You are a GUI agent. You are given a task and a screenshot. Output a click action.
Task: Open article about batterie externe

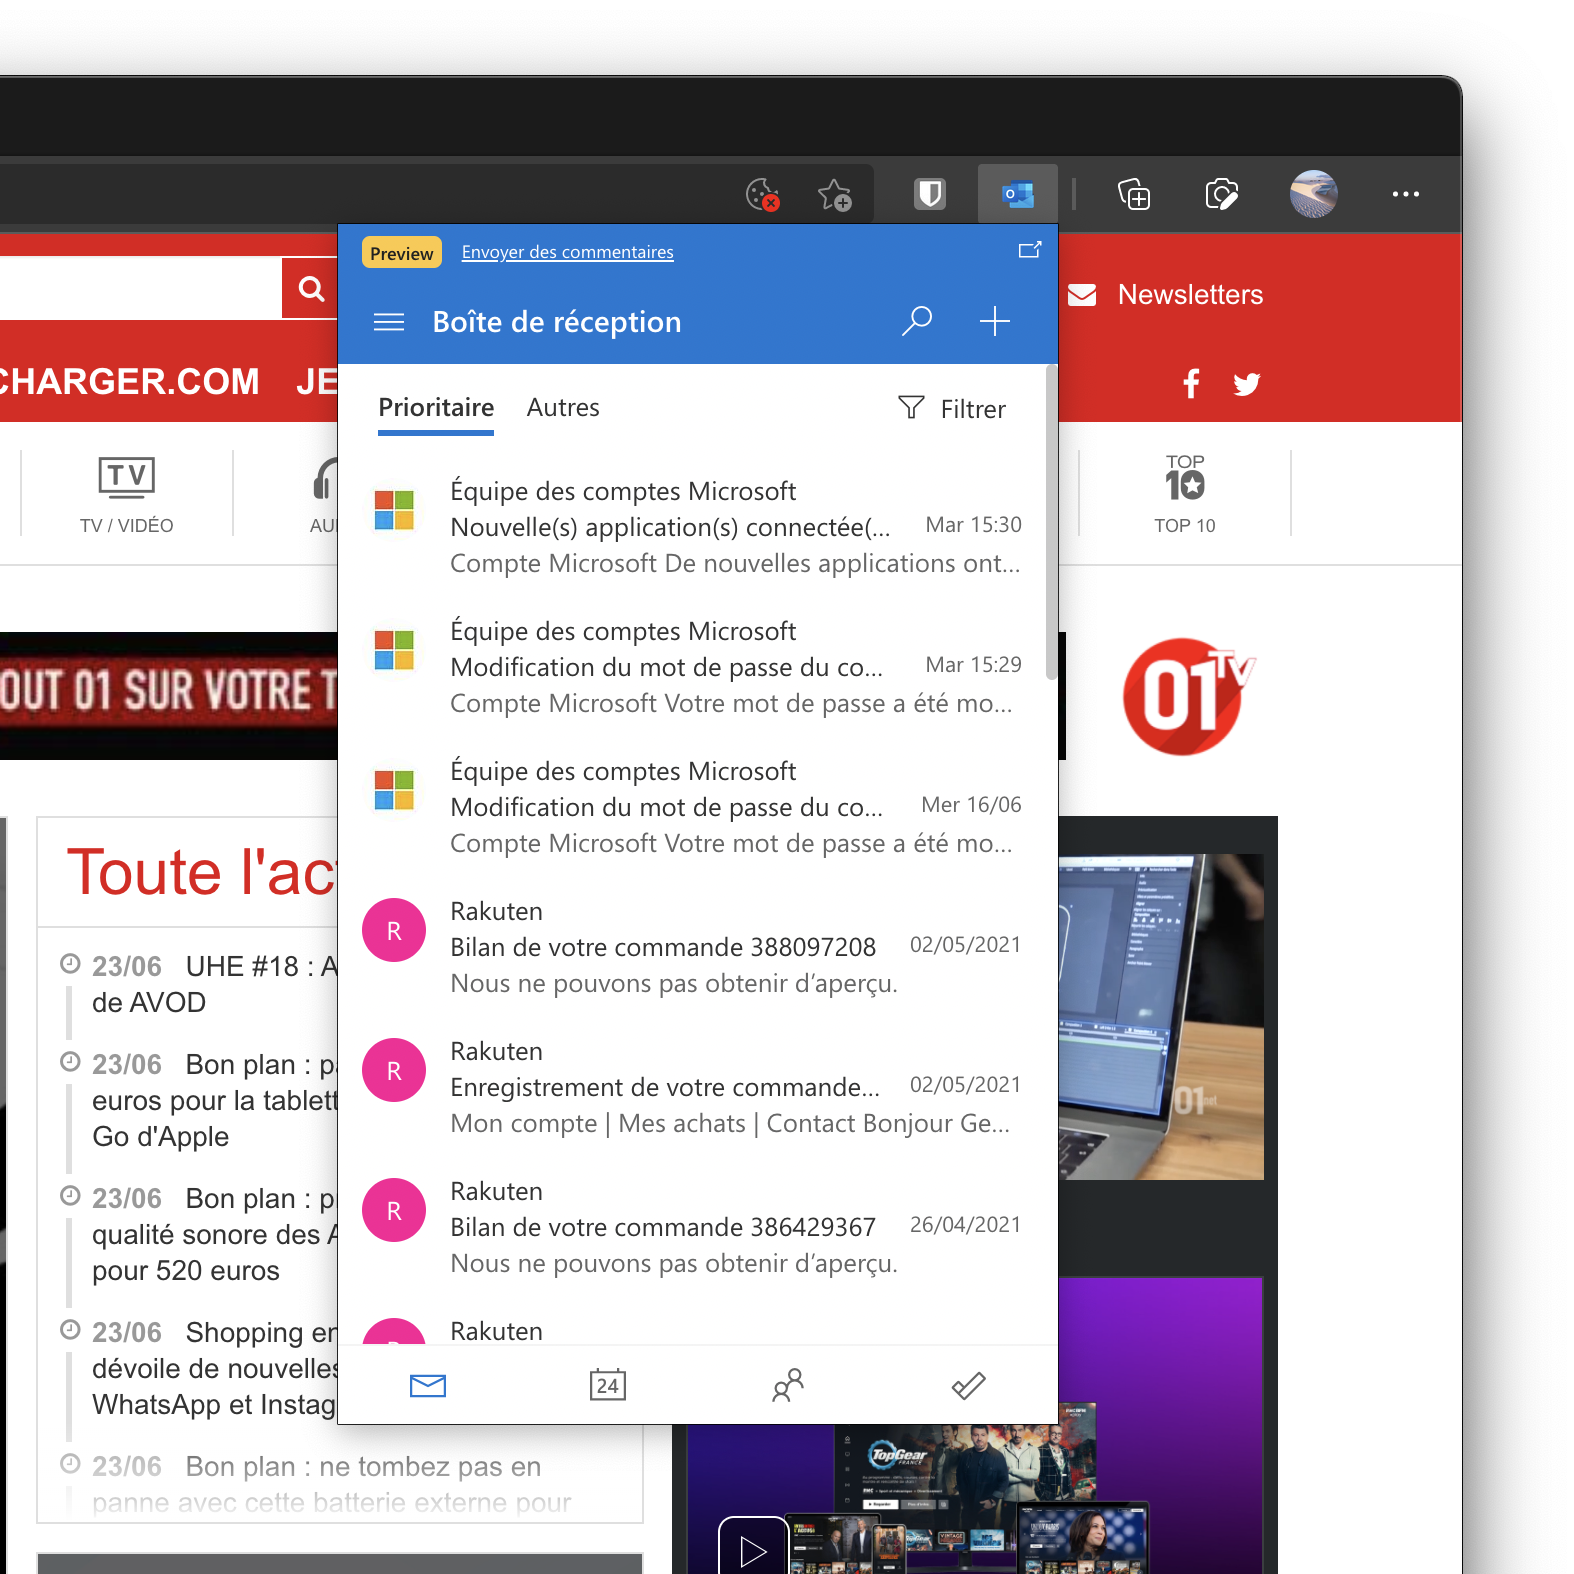point(330,1484)
